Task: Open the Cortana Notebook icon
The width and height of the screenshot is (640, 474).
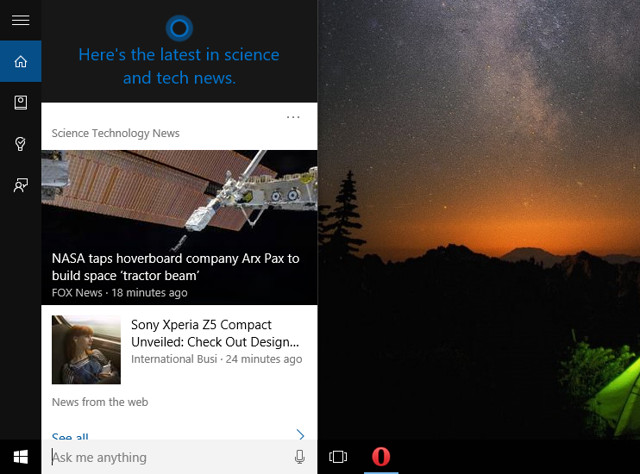Action: tap(20, 102)
